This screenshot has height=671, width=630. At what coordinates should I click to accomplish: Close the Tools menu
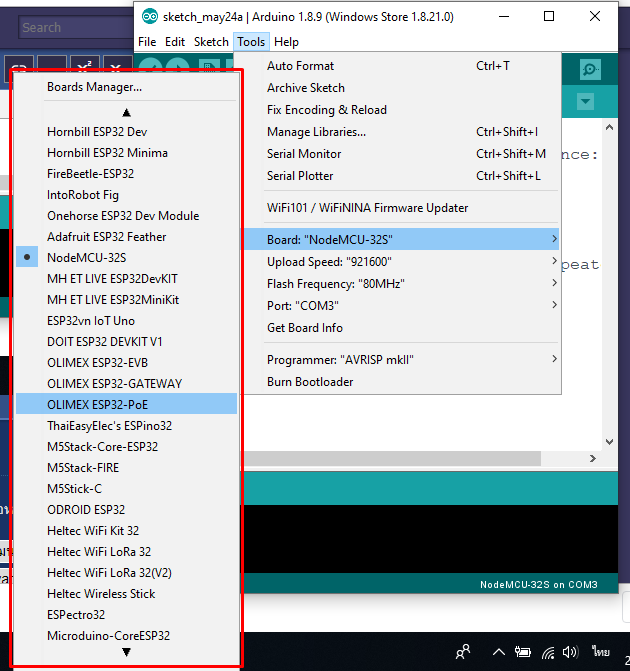point(251,42)
